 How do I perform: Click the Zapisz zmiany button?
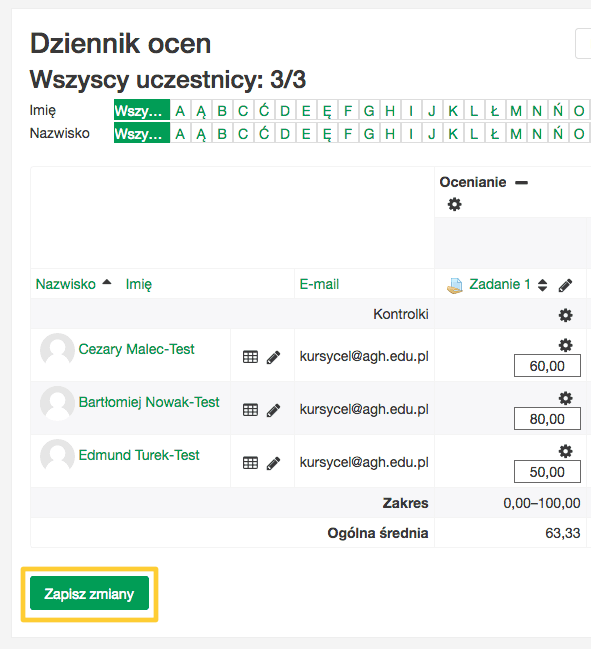pyautogui.click(x=89, y=594)
